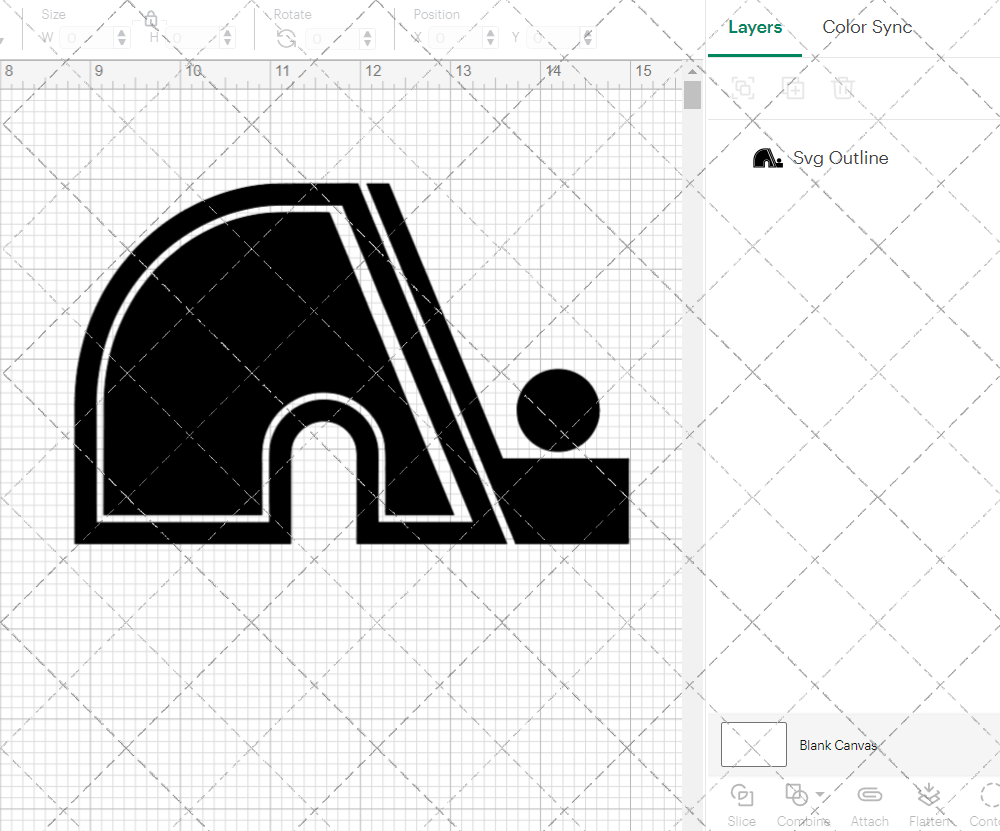The height and width of the screenshot is (831, 1000).
Task: Expand the Combine dropdown arrow
Action: (820, 795)
